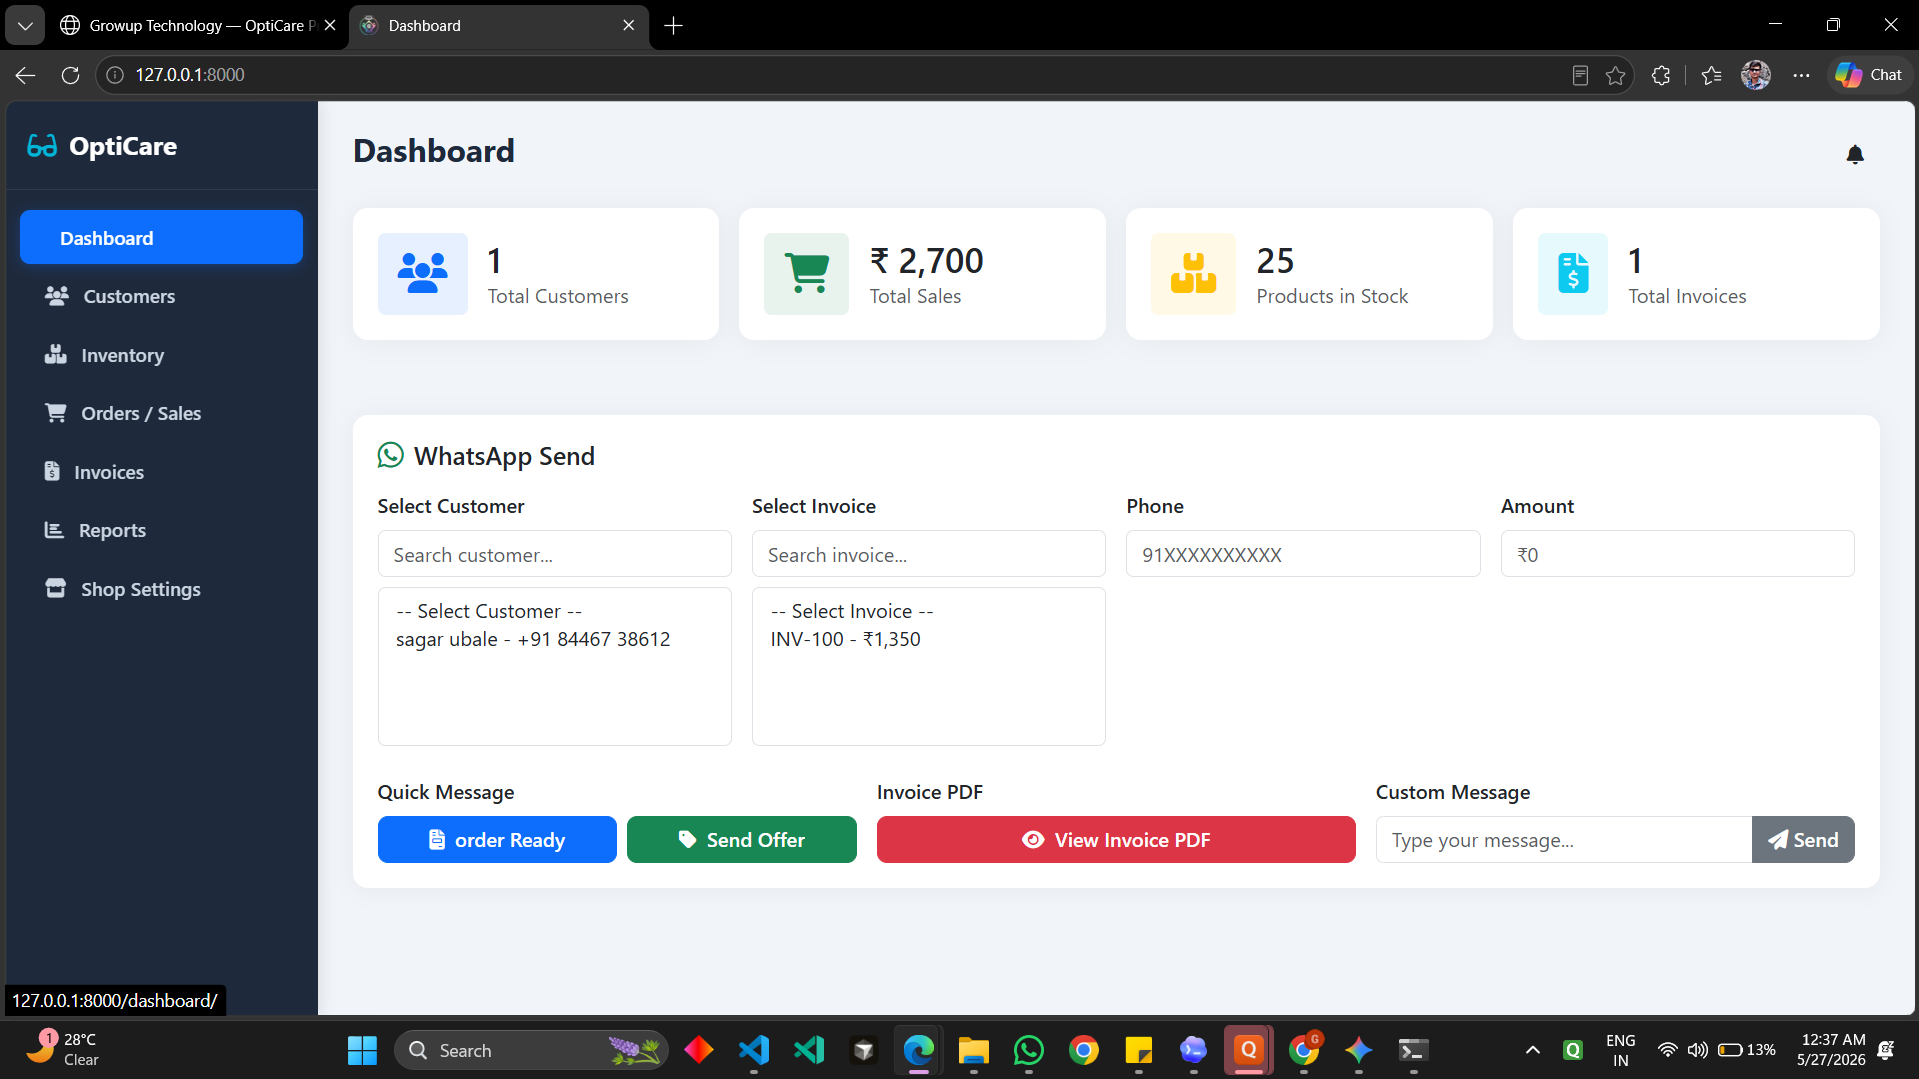Click the Total Invoices document icon

point(1573,273)
